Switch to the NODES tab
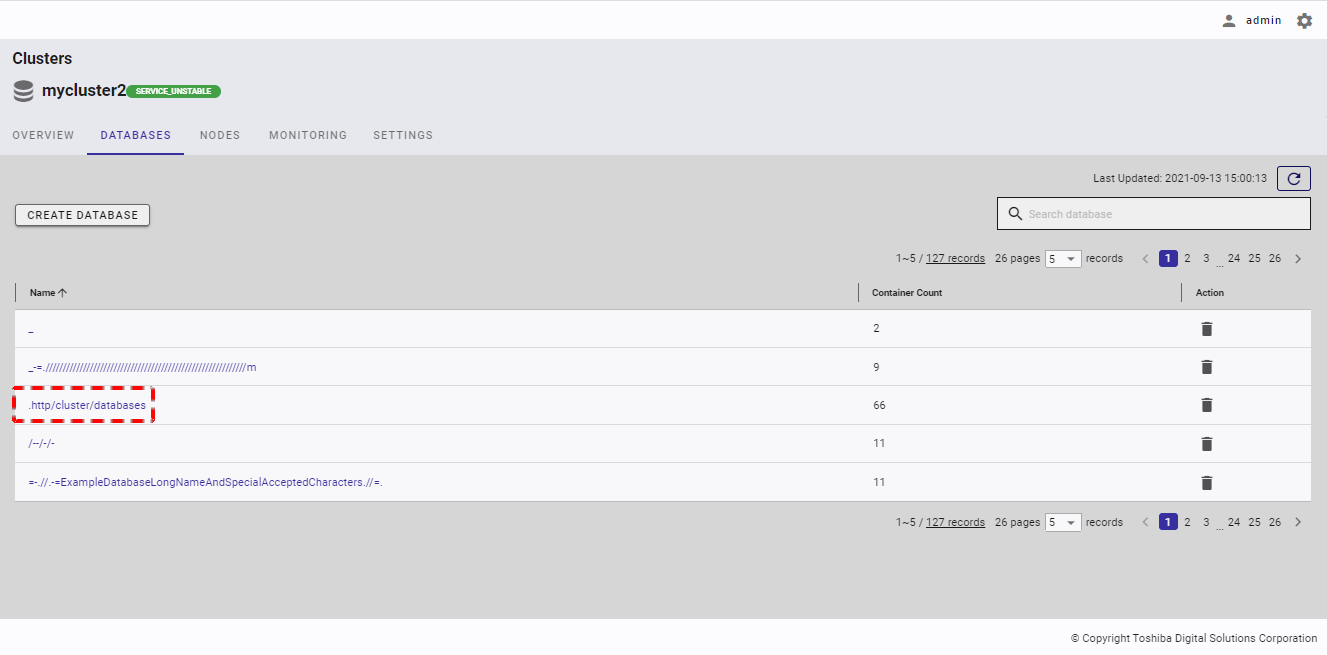 click(220, 135)
